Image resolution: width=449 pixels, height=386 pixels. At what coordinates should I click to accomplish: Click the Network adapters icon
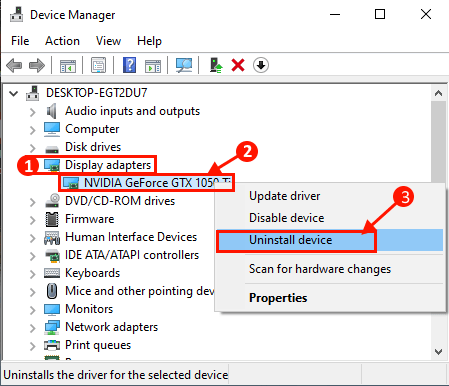(x=52, y=327)
